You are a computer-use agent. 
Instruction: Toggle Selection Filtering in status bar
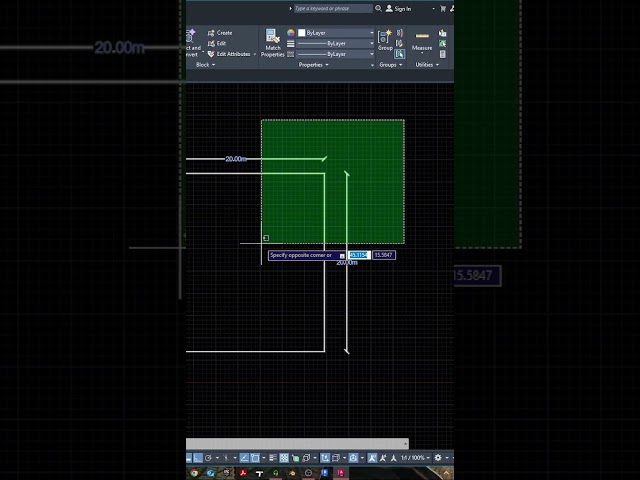pos(336,458)
